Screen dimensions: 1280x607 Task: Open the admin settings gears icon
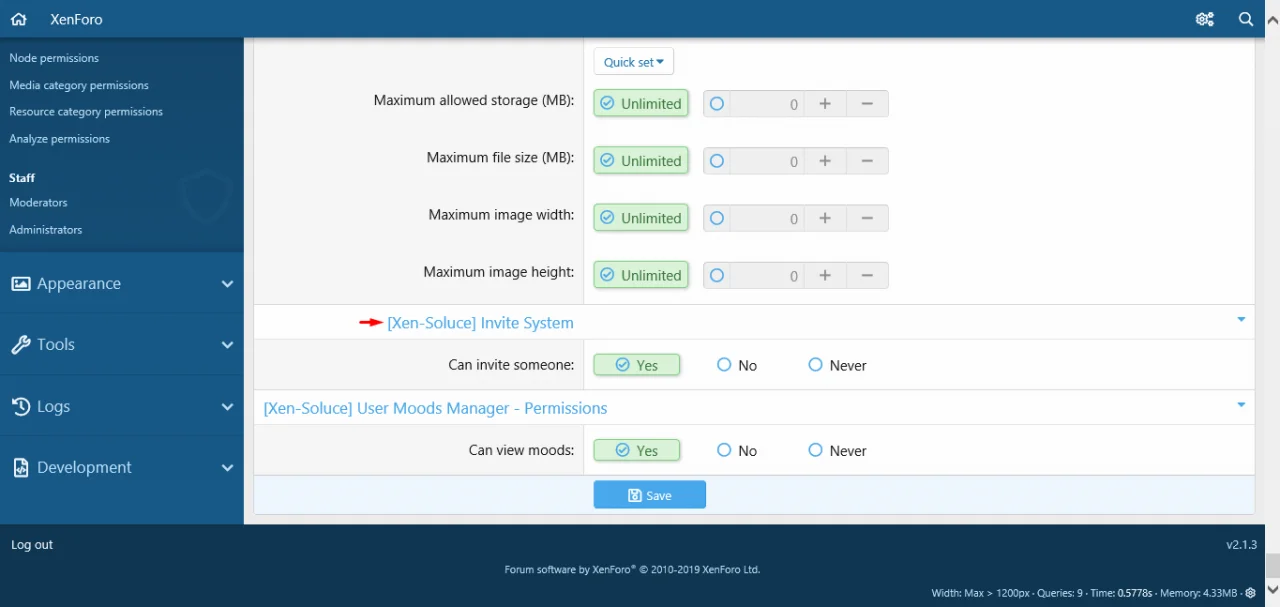coord(1204,19)
